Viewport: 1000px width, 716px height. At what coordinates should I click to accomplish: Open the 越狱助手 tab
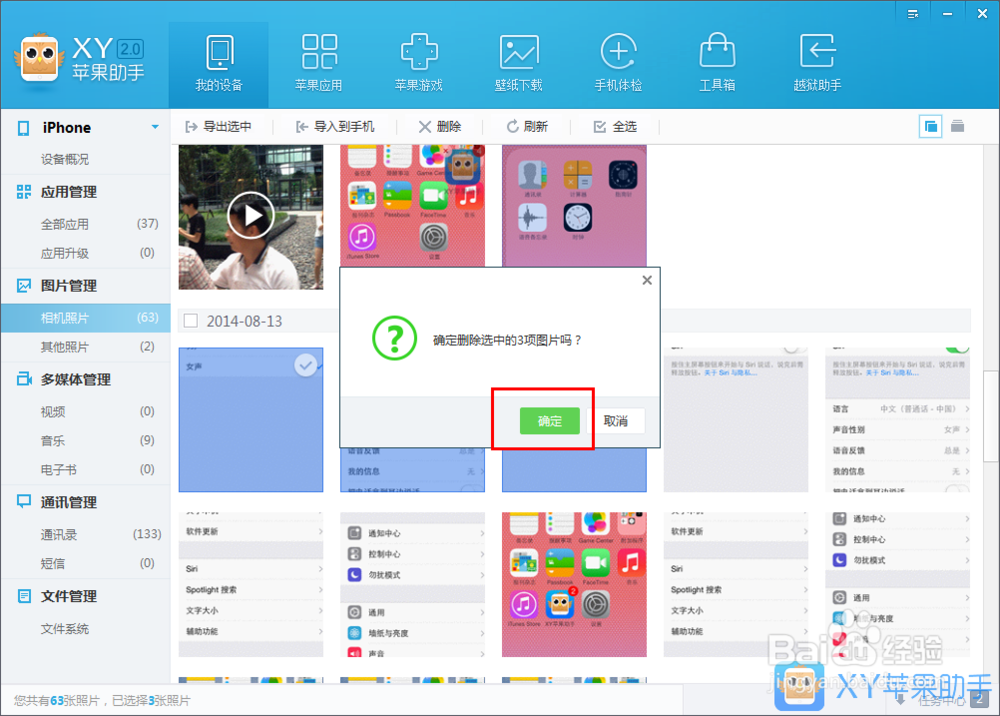[x=817, y=64]
